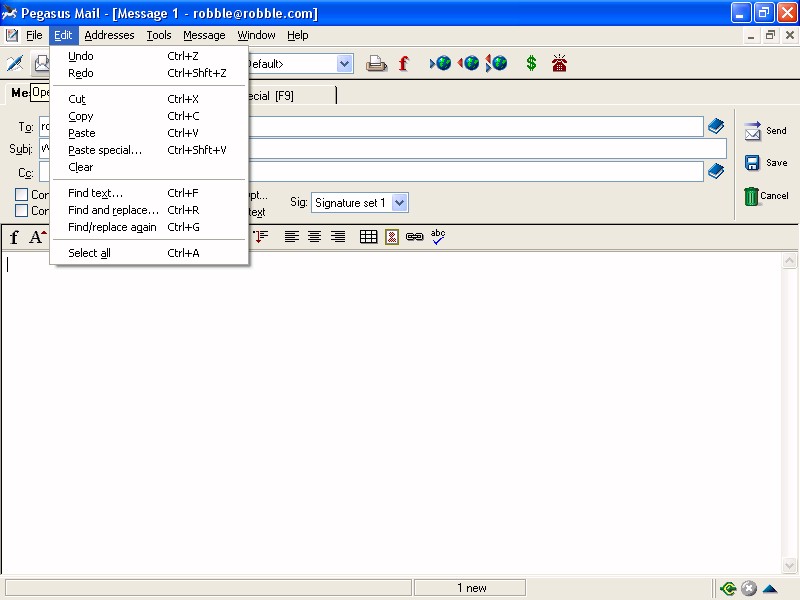Viewport: 800px width, 600px height.
Task: Click the message body scrollbar up arrow
Action: (x=789, y=261)
